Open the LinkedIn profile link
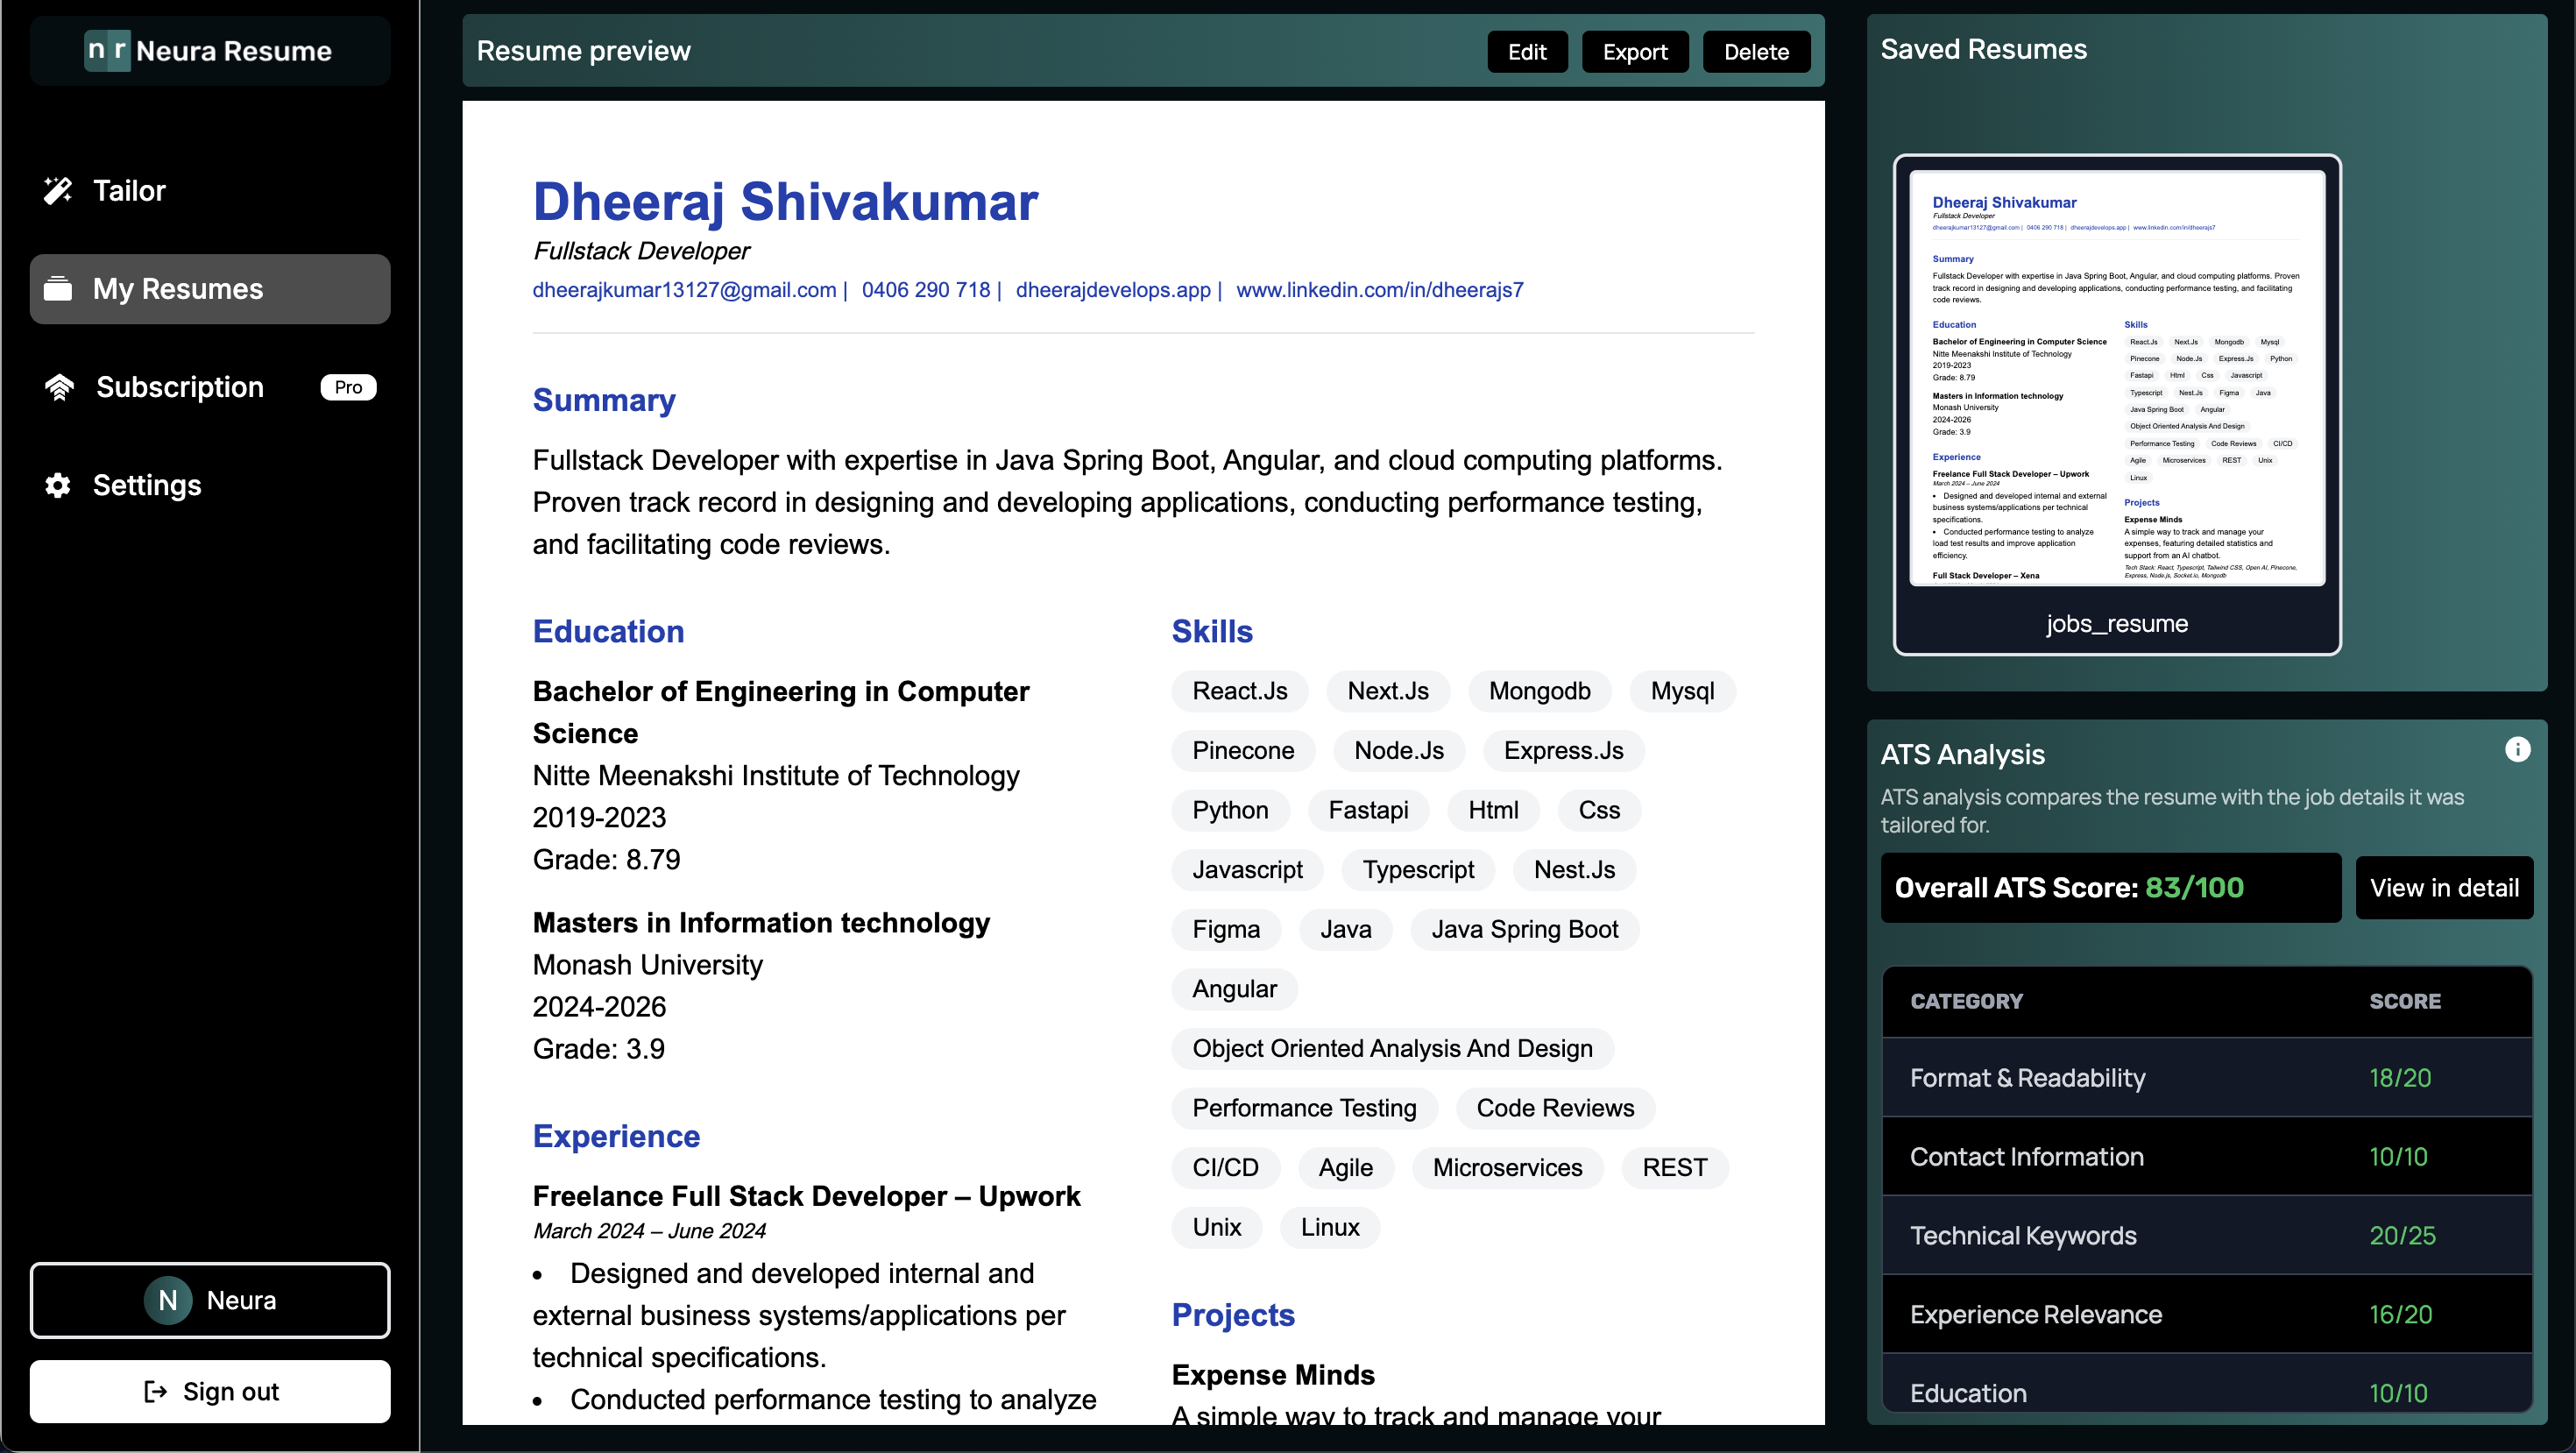2576x1453 pixels. pos(1379,290)
